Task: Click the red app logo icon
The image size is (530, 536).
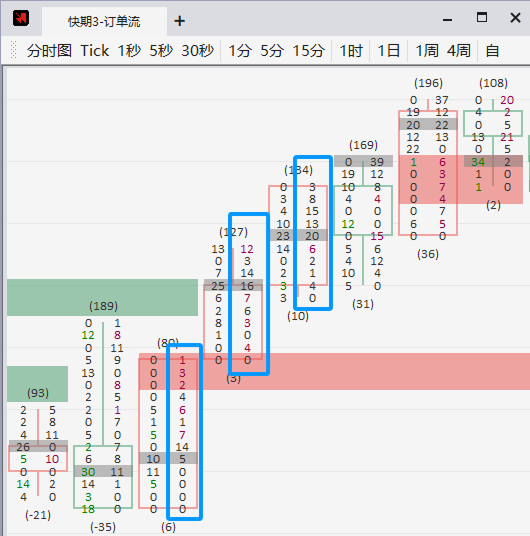Action: tap(21, 18)
